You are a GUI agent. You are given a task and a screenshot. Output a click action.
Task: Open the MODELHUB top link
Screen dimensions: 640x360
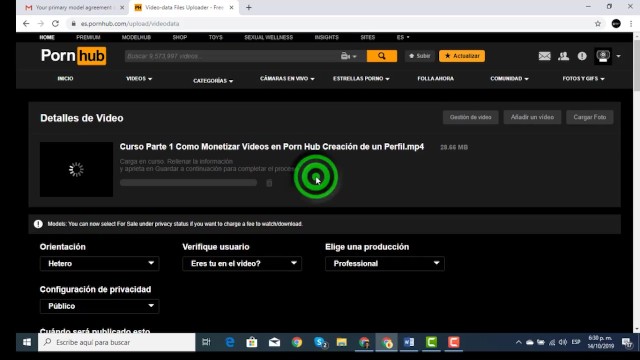(x=136, y=37)
